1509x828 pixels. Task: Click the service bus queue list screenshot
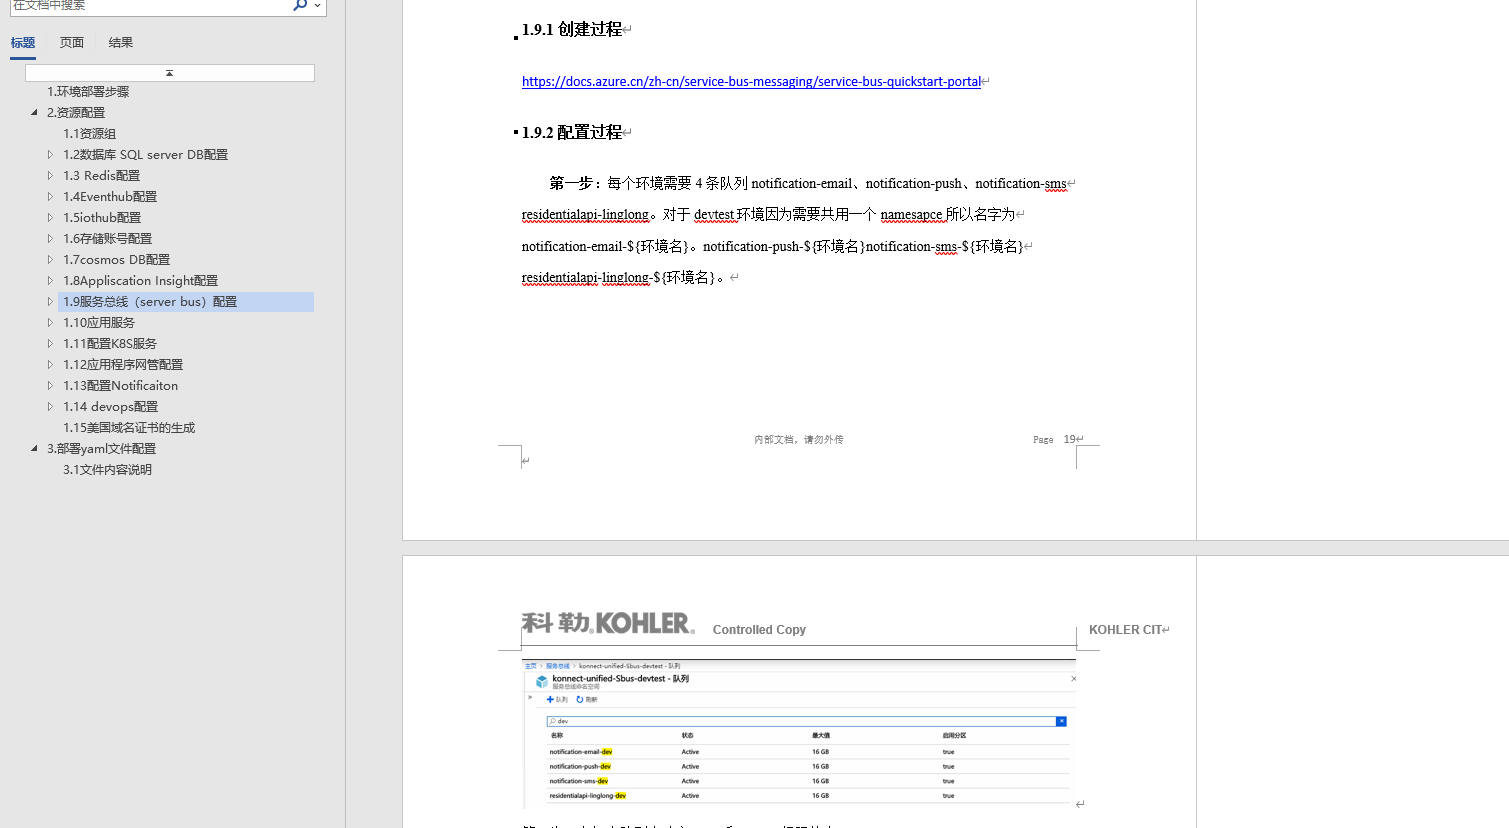[x=799, y=733]
